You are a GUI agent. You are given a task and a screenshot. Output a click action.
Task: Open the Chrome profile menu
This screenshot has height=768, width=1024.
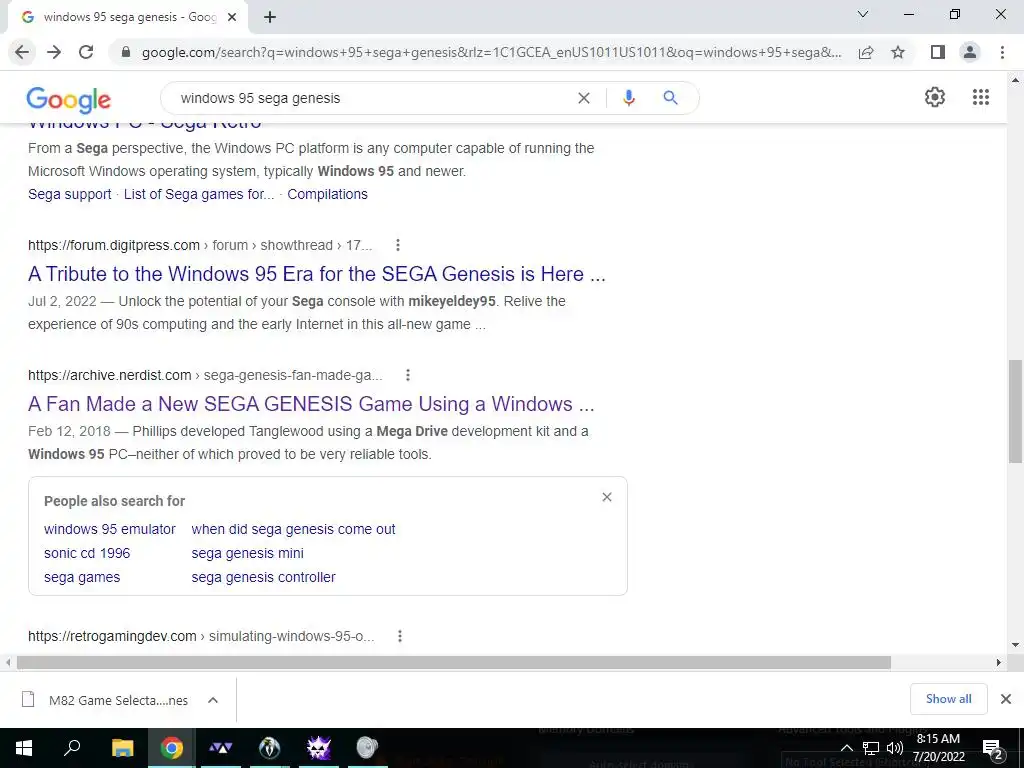[970, 52]
